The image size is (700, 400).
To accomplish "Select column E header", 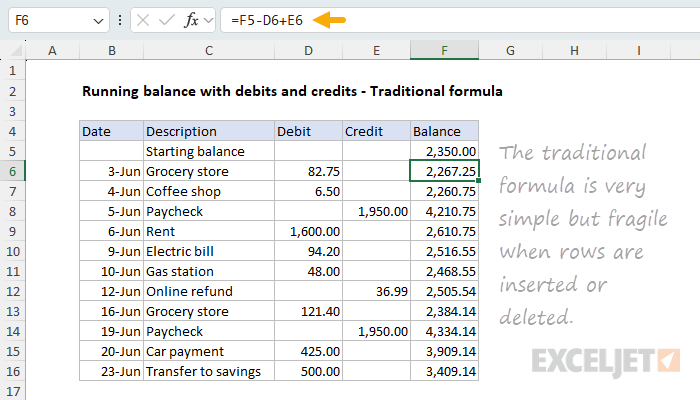I will pyautogui.click(x=376, y=50).
